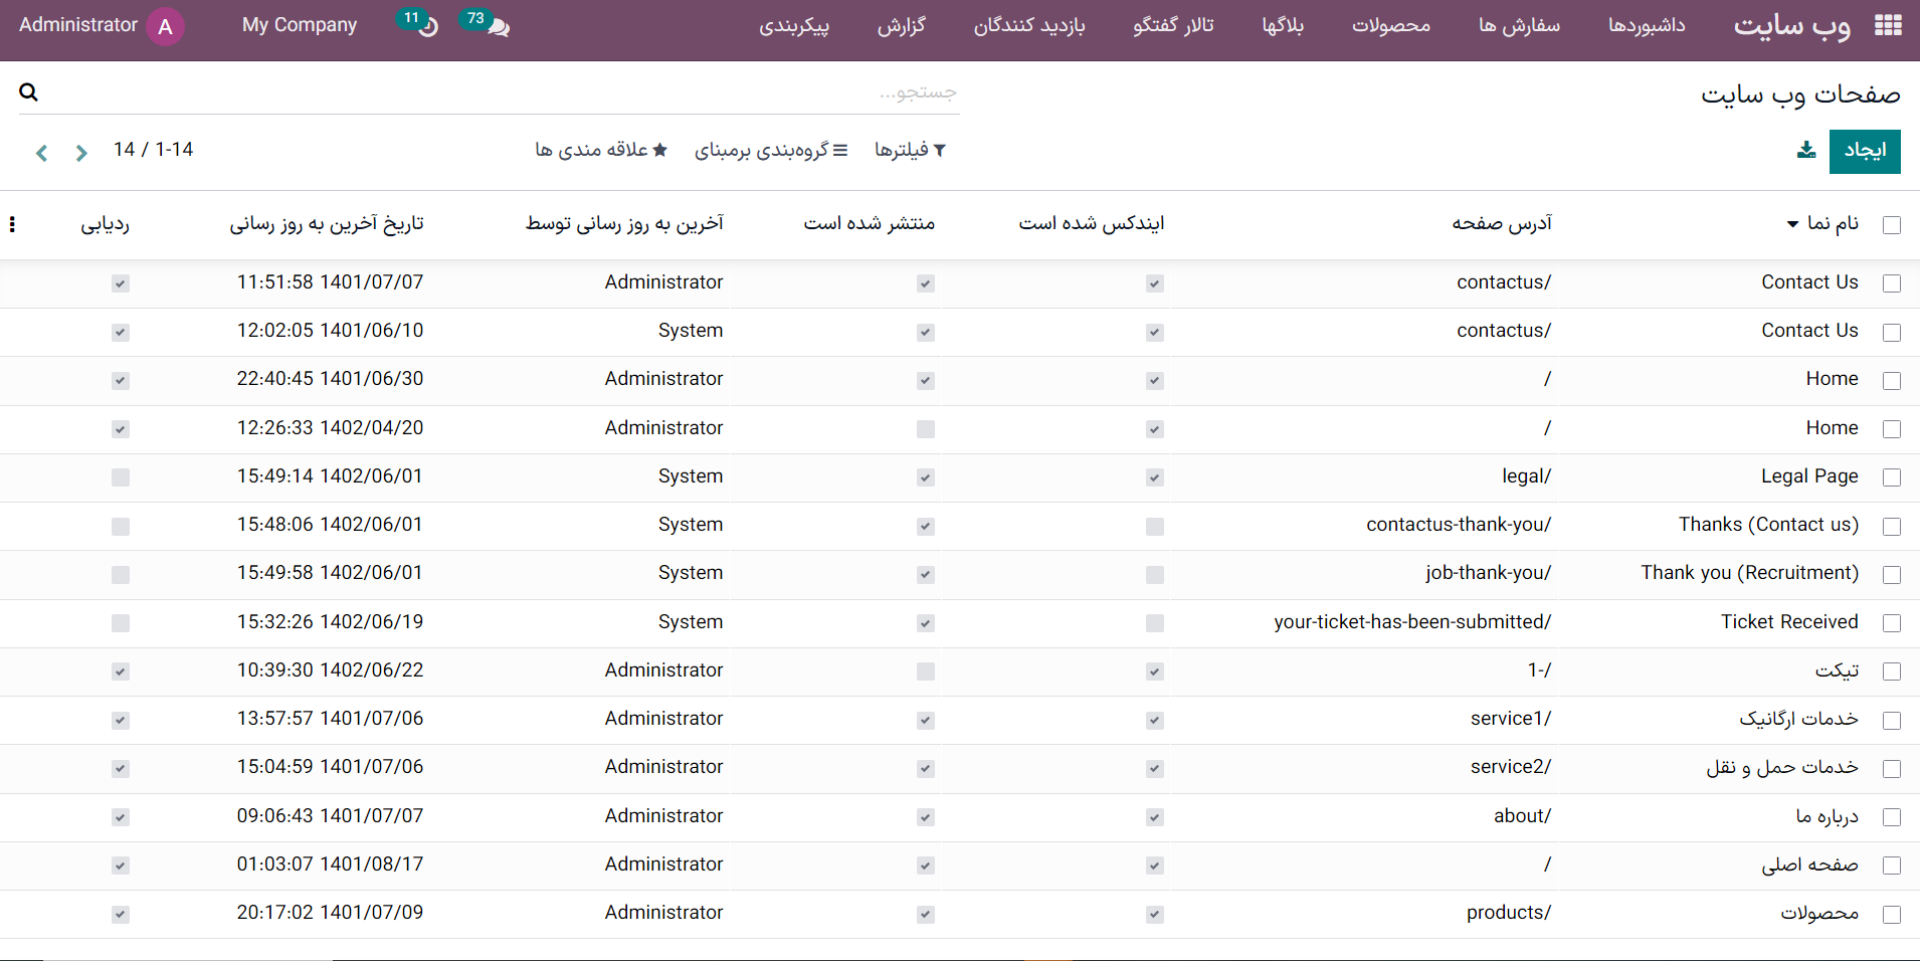Screen dimensions: 1920x961
Task: Click the جستجو search input field
Action: (x=500, y=92)
